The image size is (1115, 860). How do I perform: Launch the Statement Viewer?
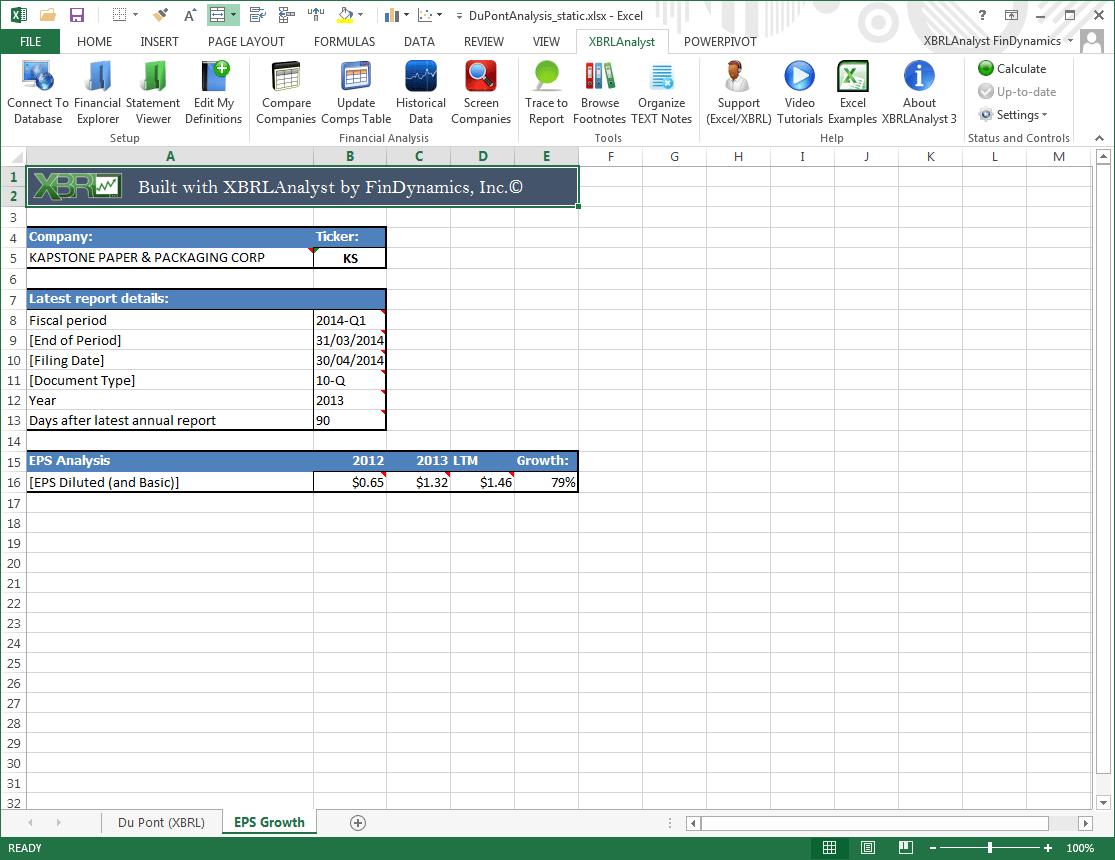click(x=153, y=93)
